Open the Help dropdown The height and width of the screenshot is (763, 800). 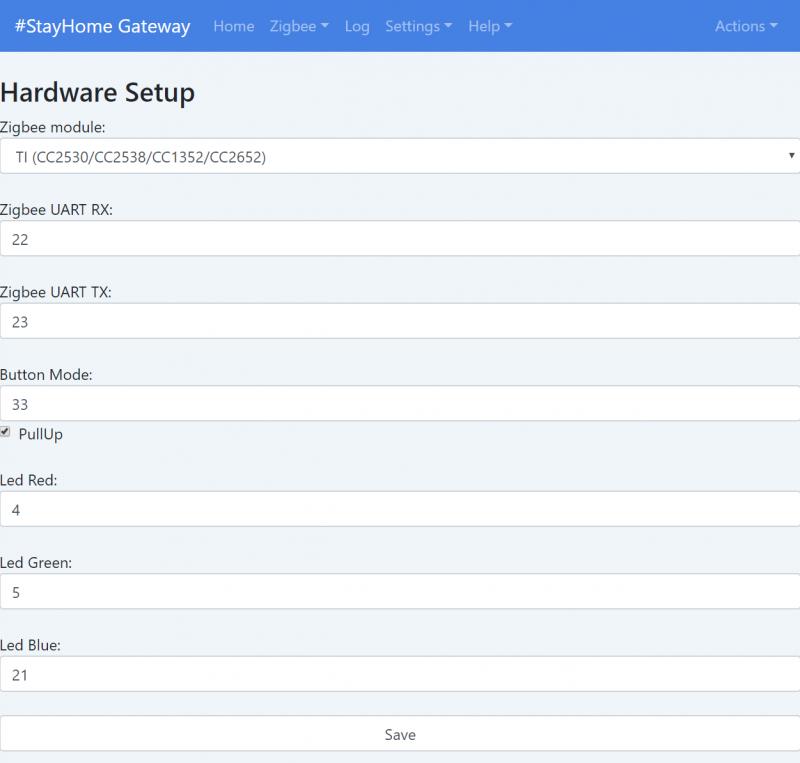[490, 26]
